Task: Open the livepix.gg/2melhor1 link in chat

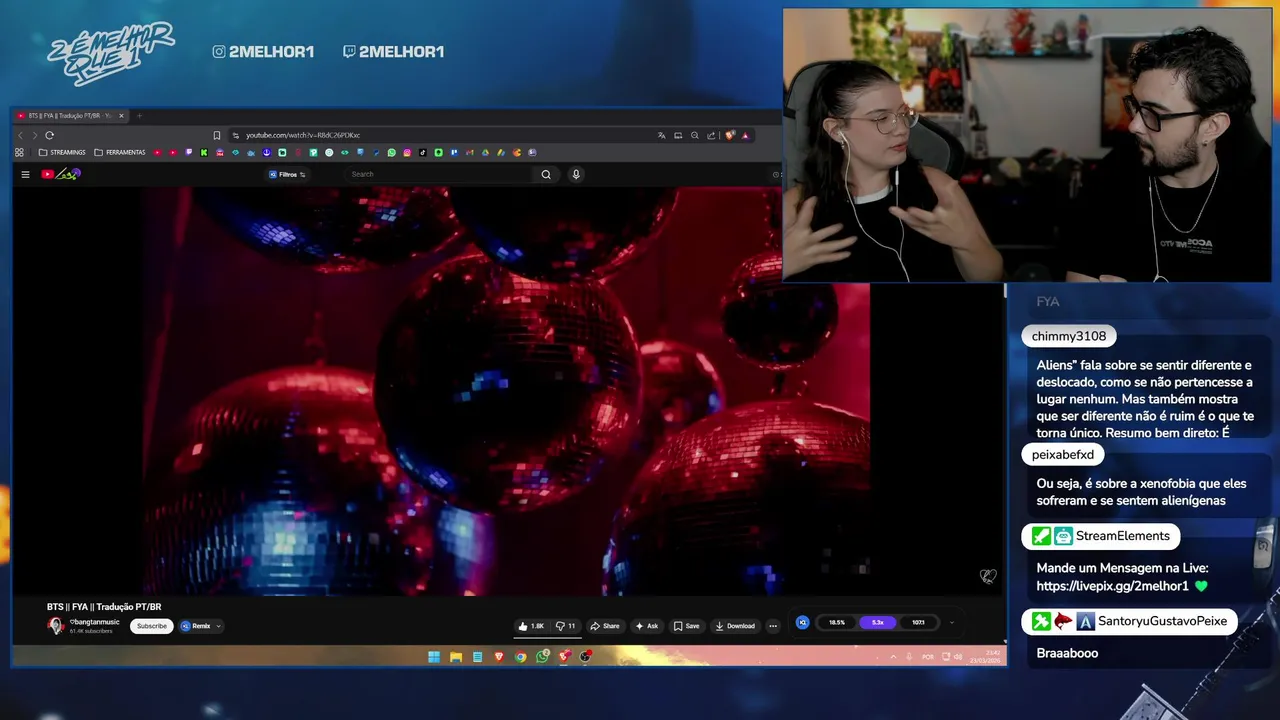Action: (1113, 586)
